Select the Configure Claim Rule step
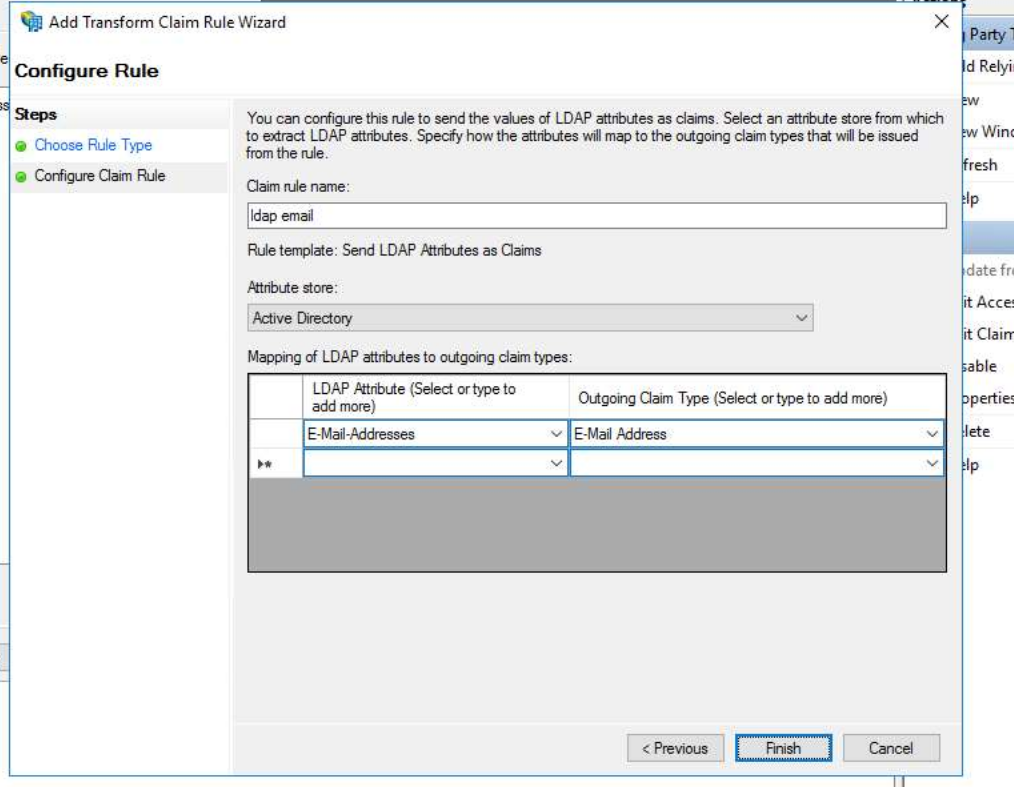1014x787 pixels. pos(100,176)
